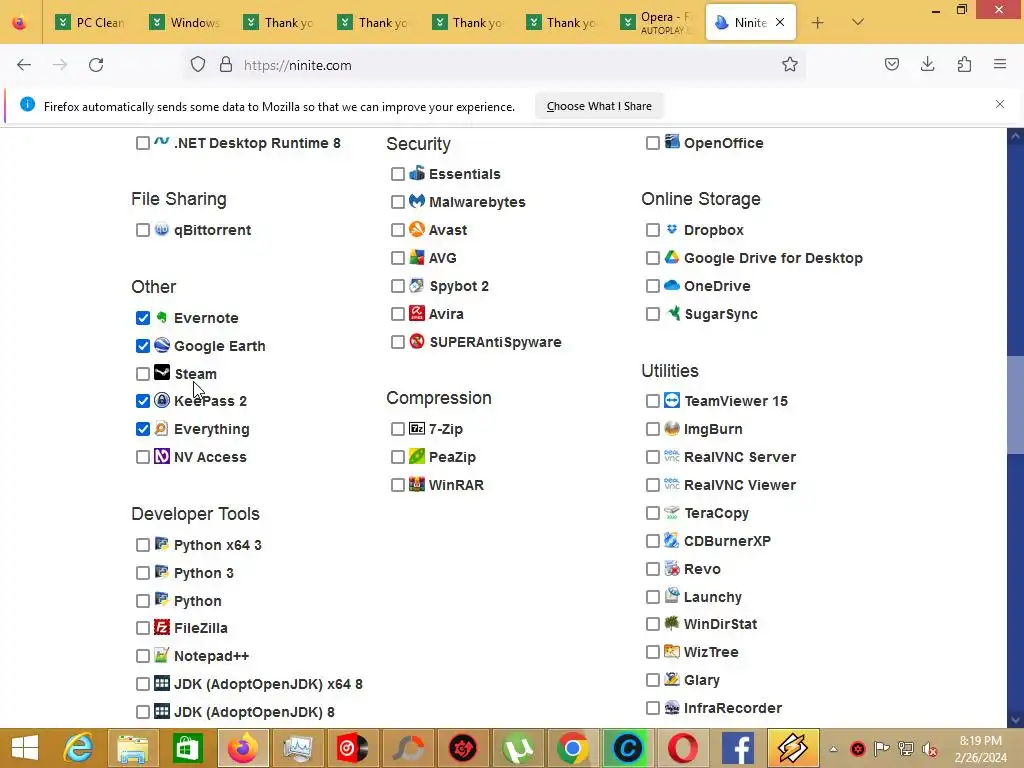The image size is (1024, 768).
Task: Open a new browser tab
Action: pos(817,23)
